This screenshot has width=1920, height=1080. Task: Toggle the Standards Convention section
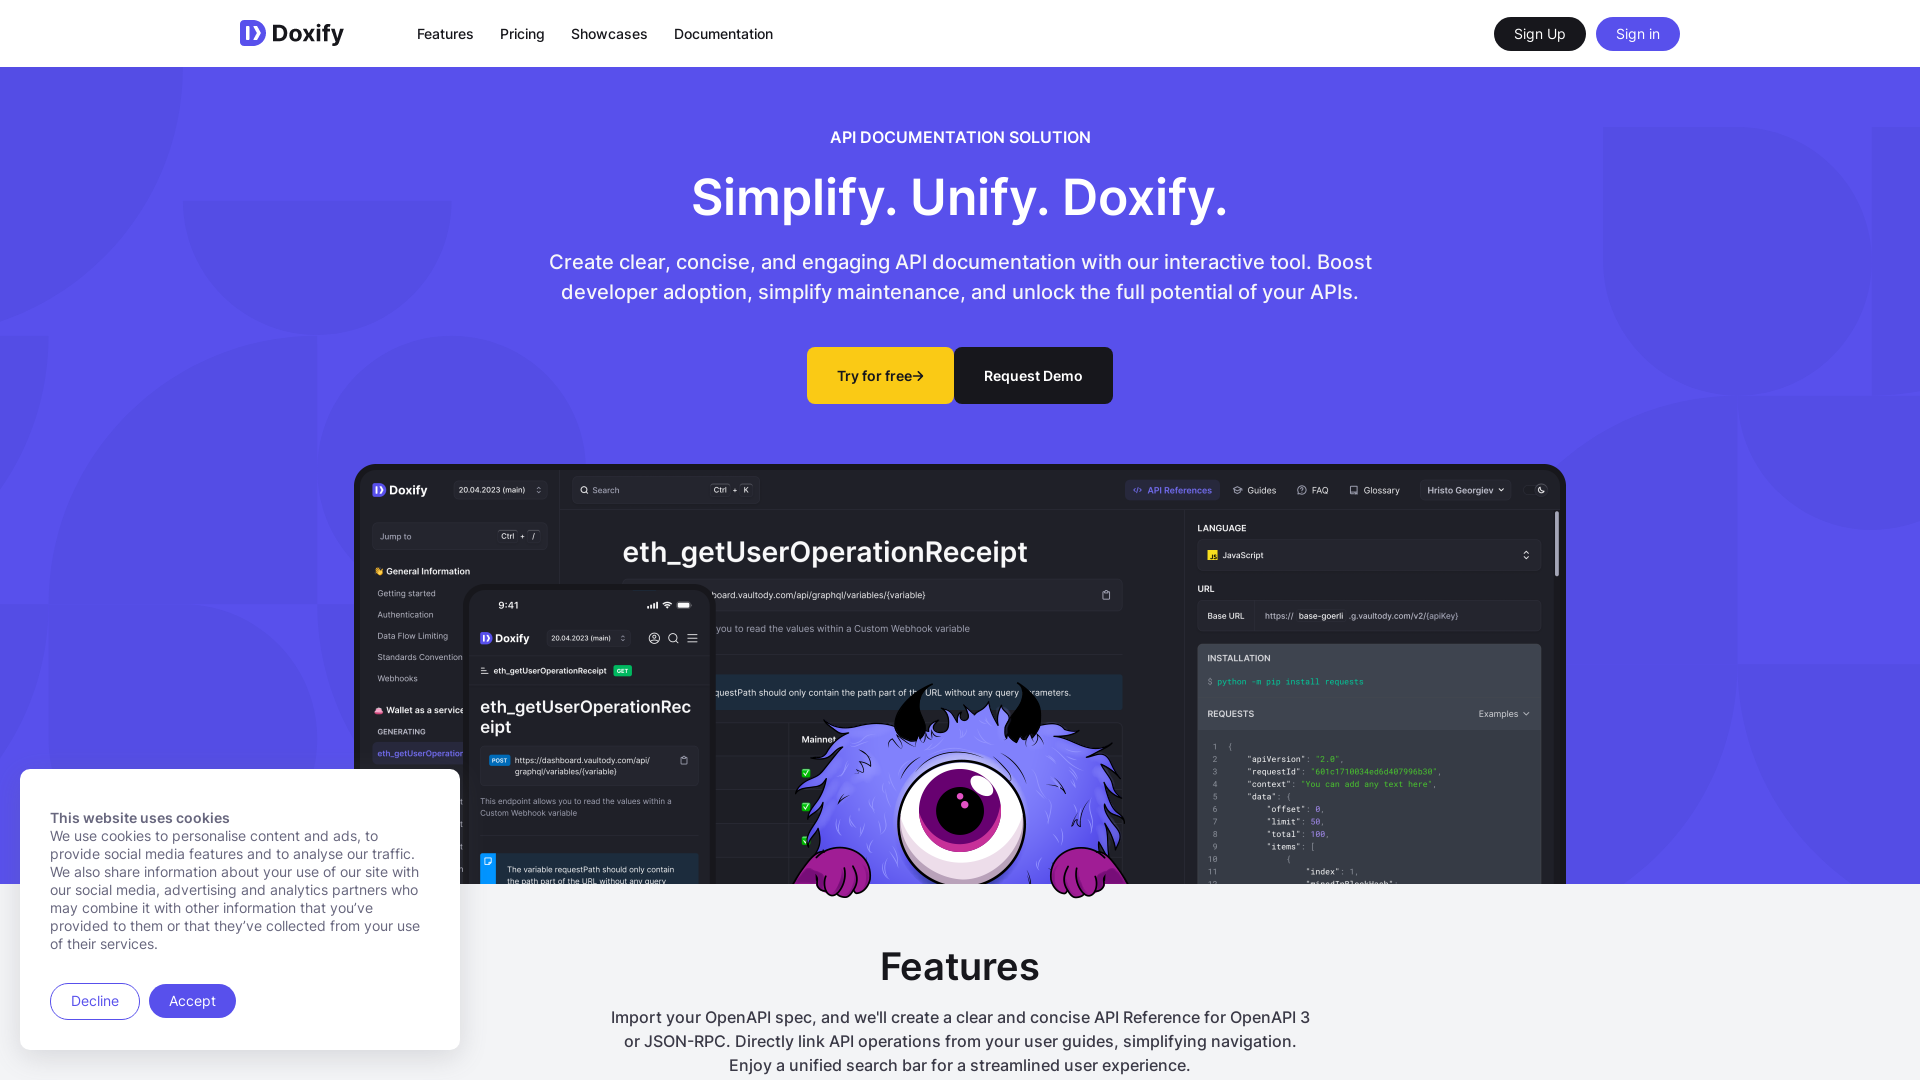419,657
